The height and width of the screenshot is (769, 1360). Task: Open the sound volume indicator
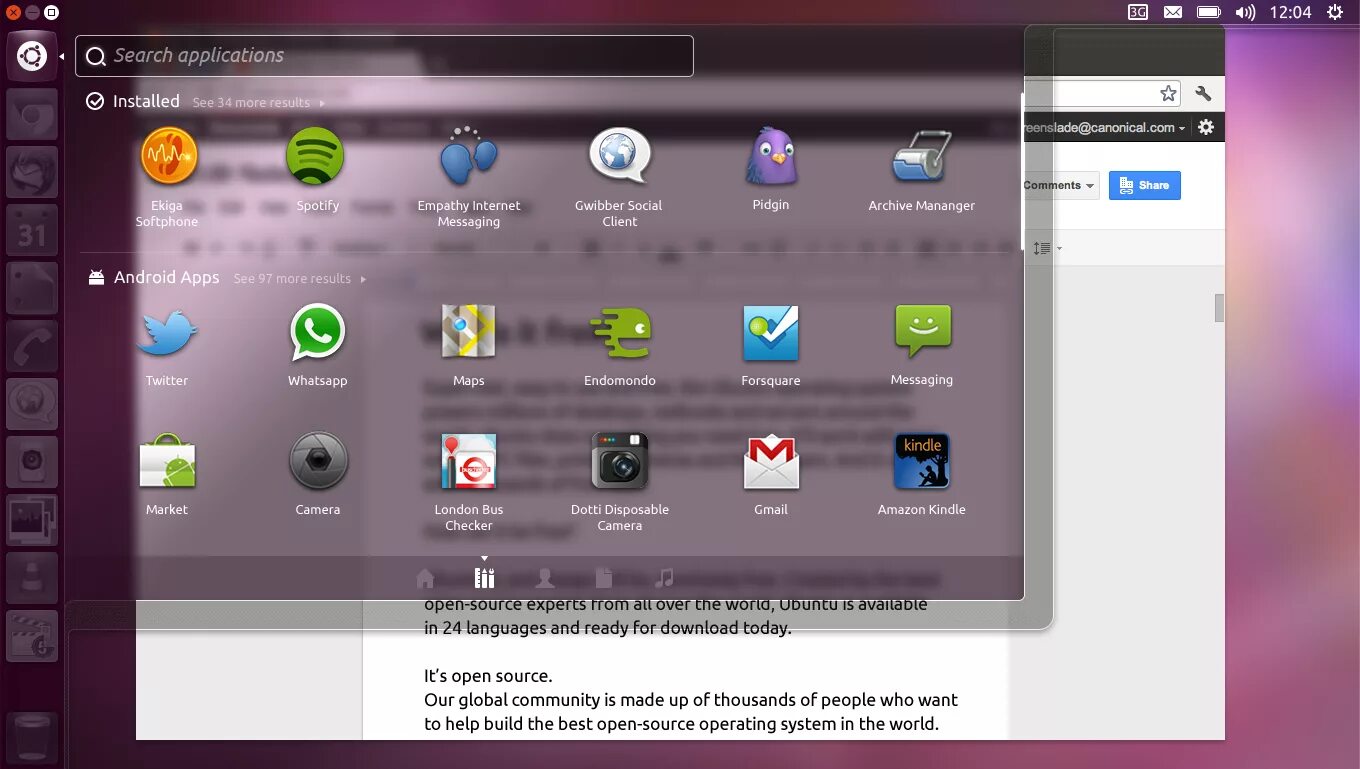click(1245, 12)
